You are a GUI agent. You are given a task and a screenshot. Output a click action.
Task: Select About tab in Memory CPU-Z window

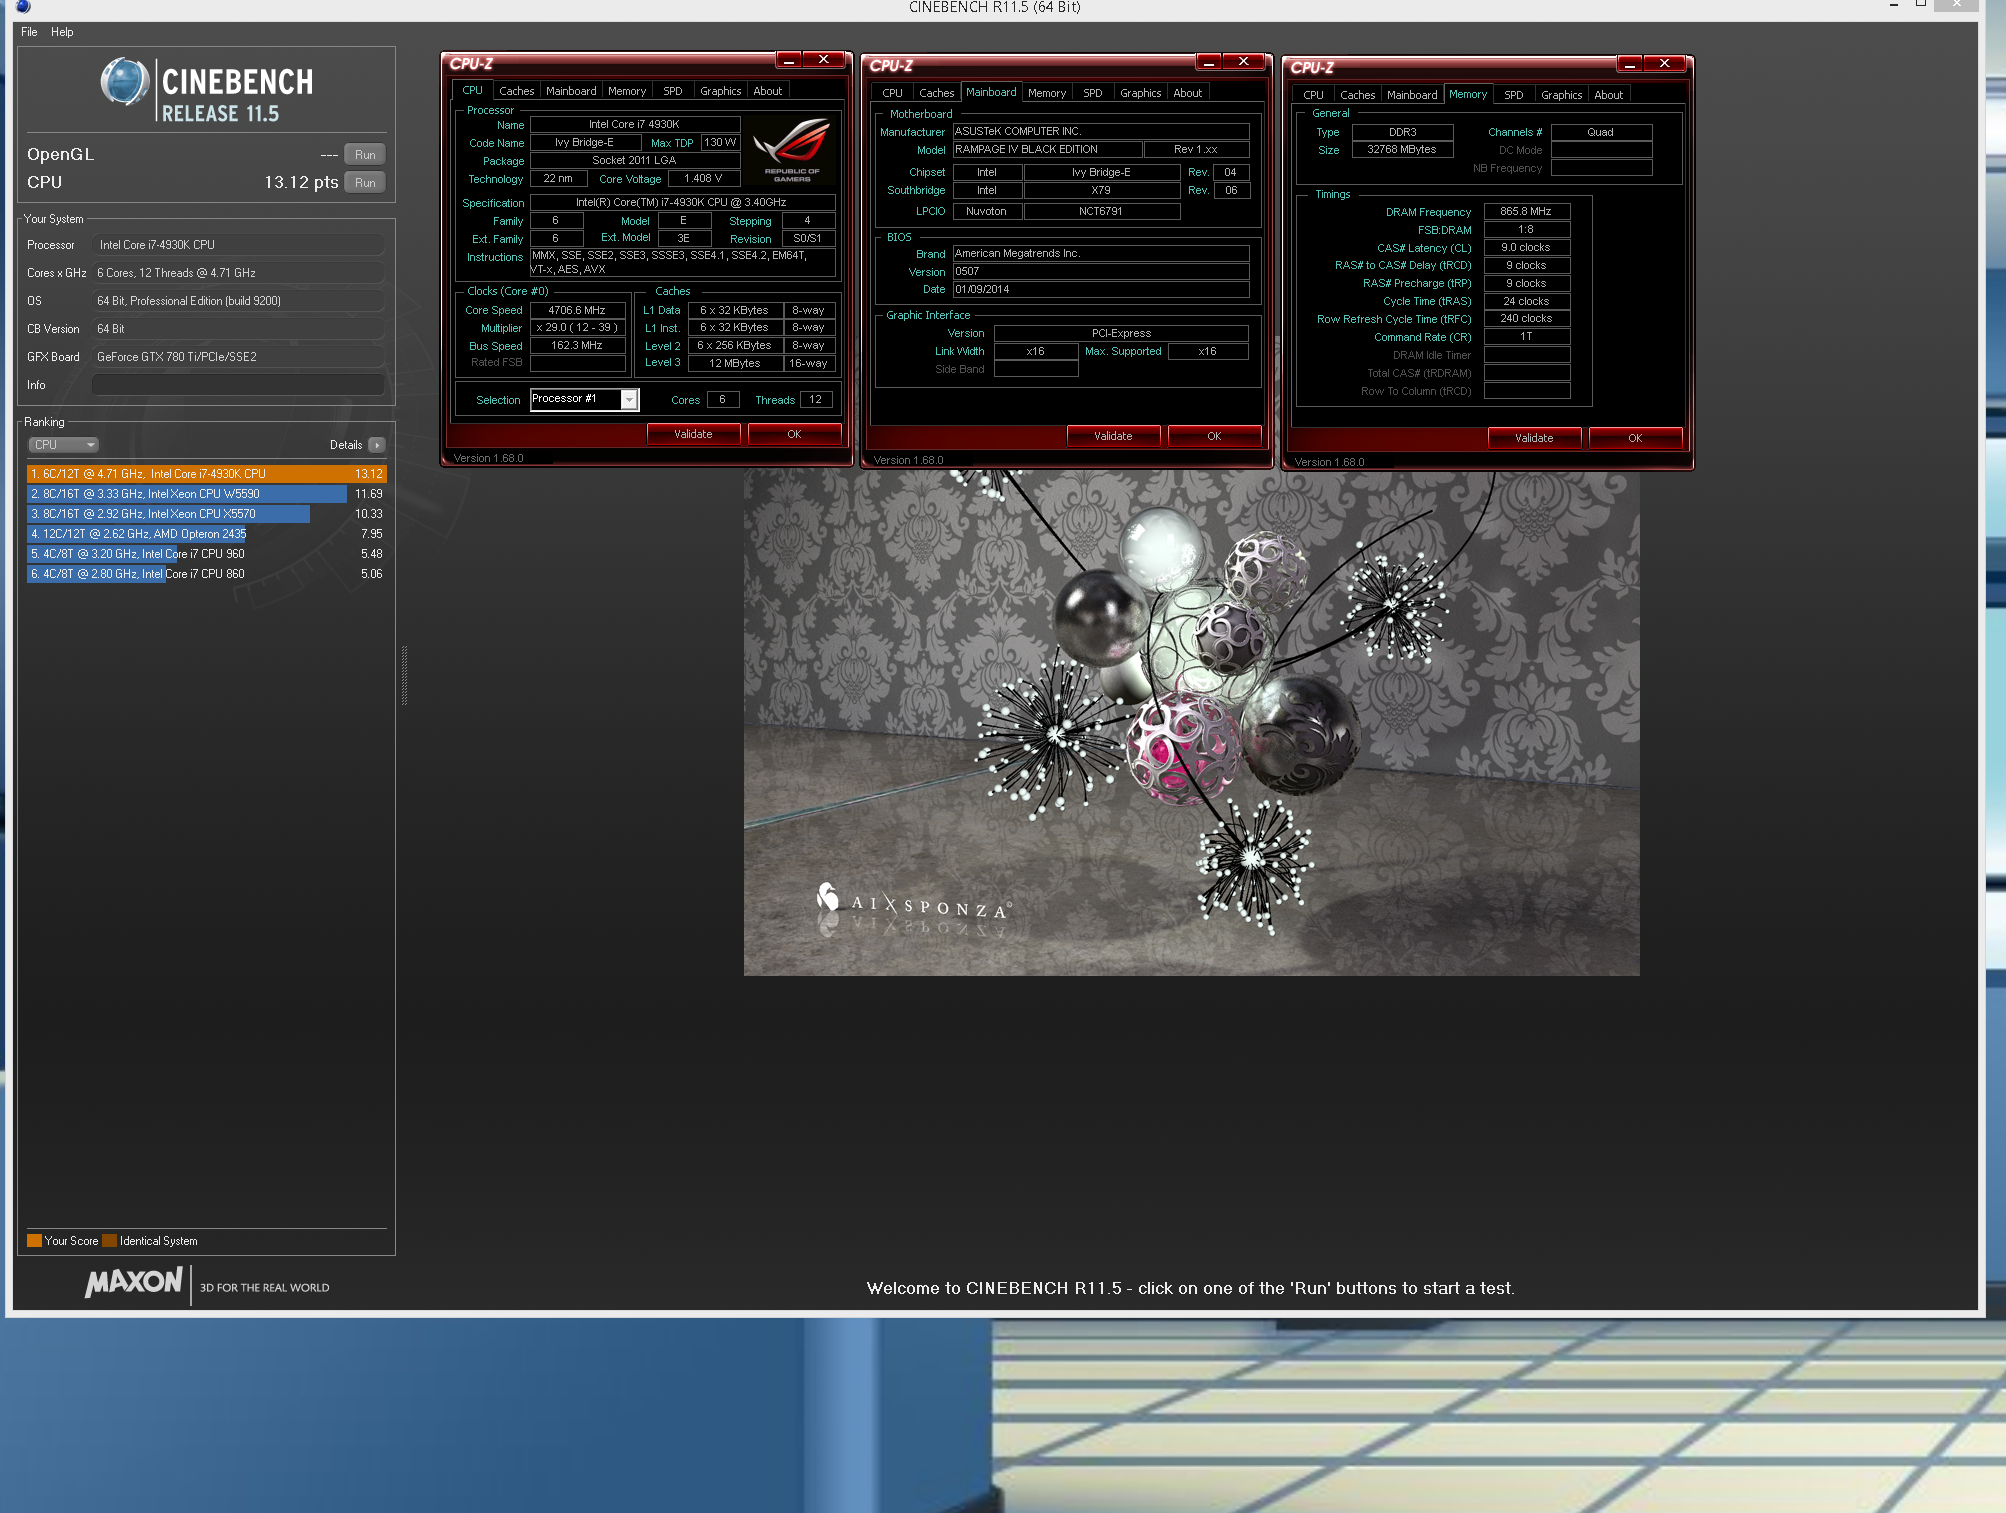1608,95
